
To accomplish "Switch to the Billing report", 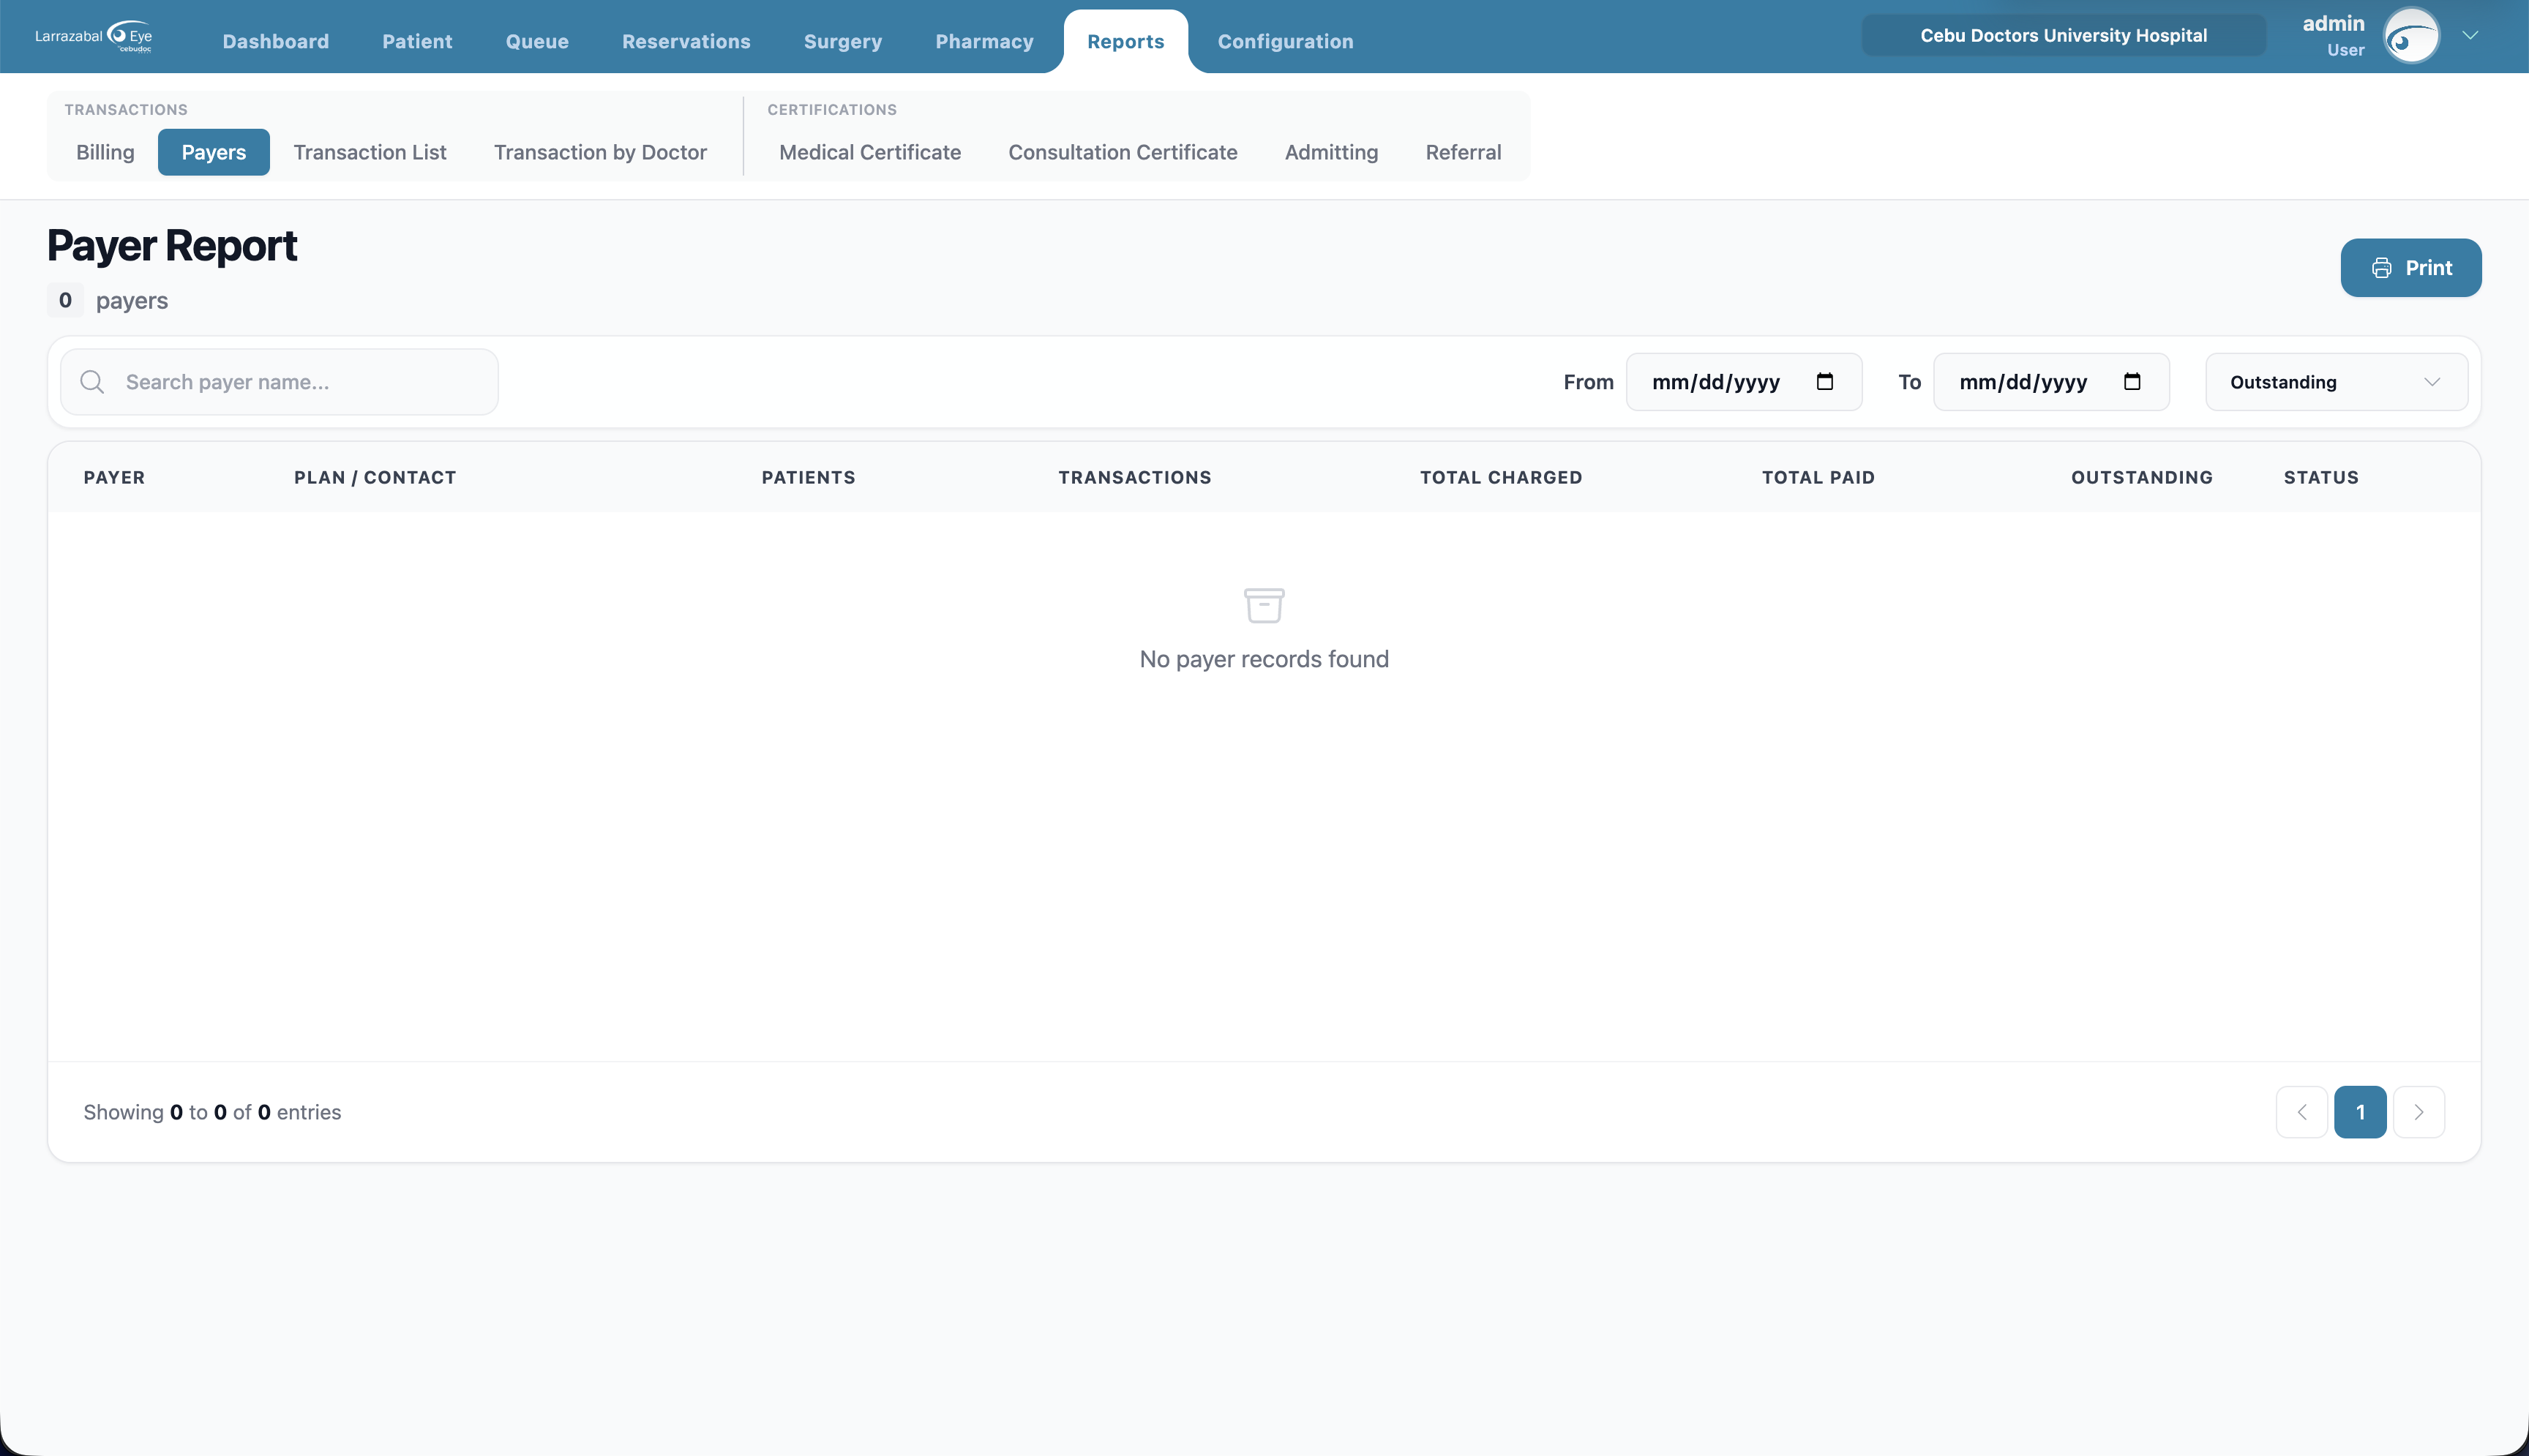I will (105, 152).
